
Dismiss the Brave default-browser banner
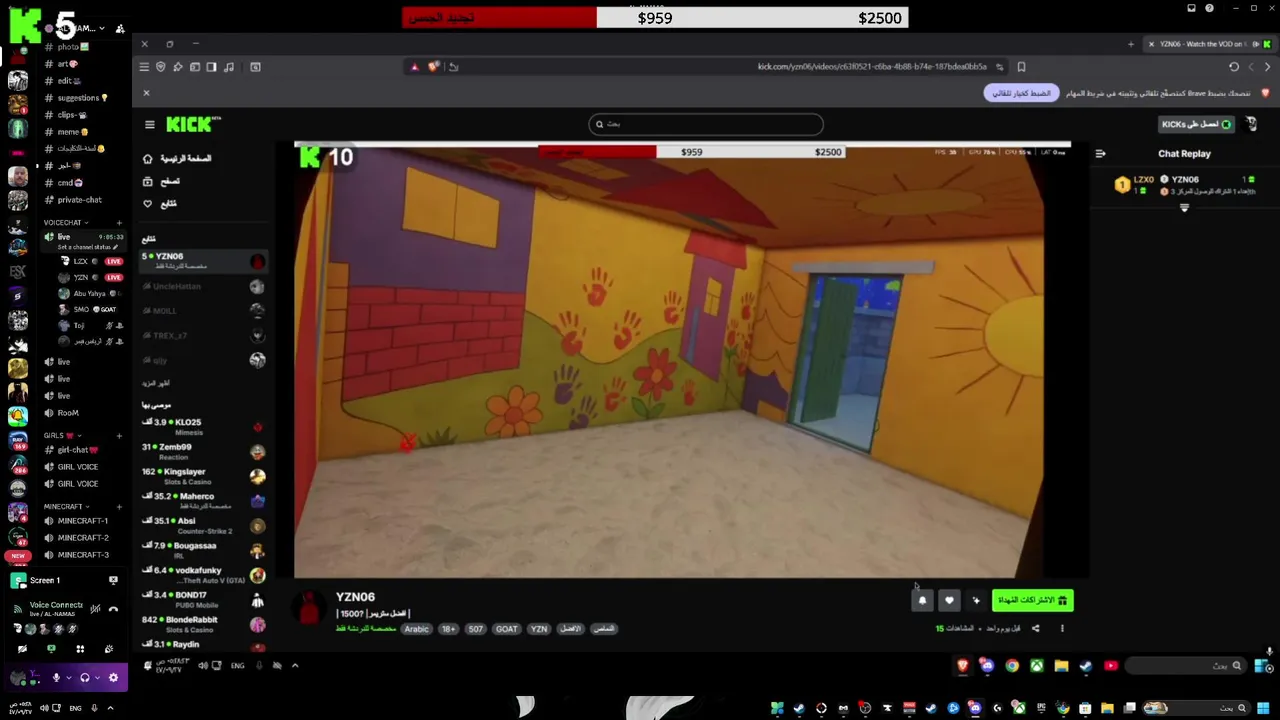click(x=146, y=93)
